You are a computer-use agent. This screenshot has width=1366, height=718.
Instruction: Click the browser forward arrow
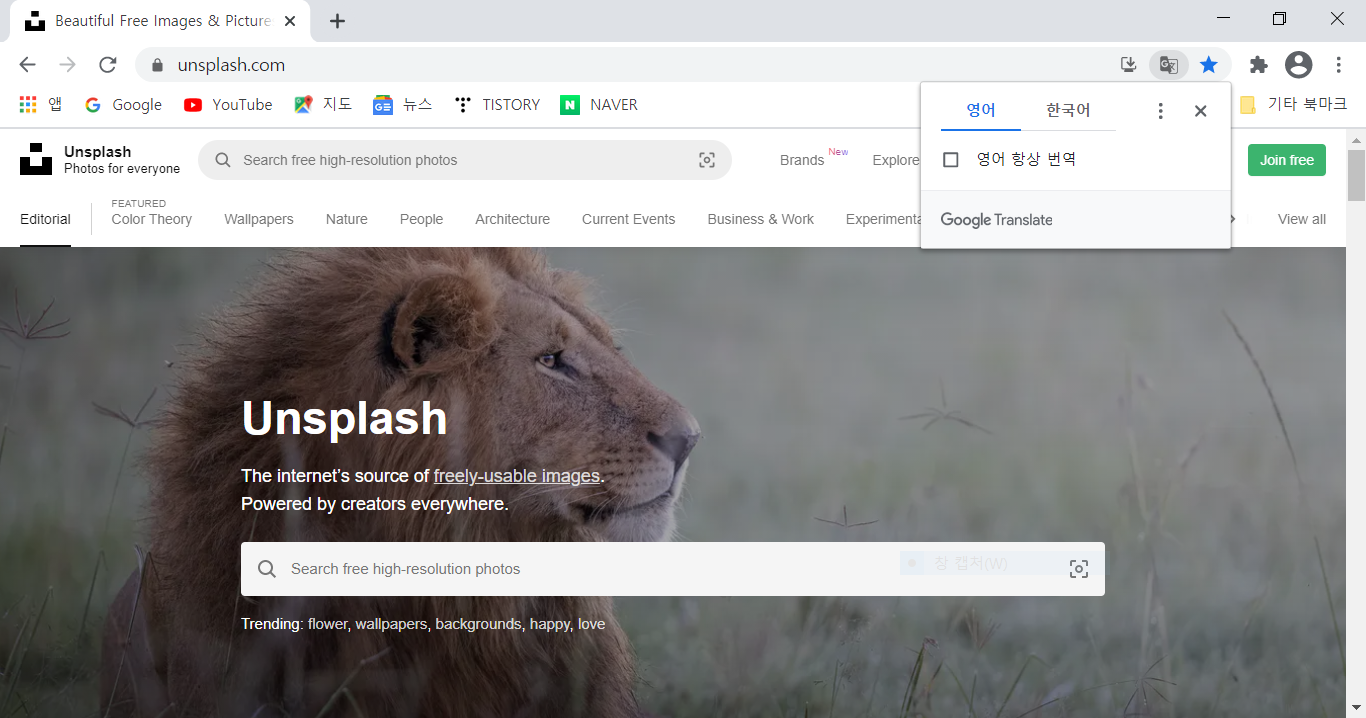[x=67, y=65]
